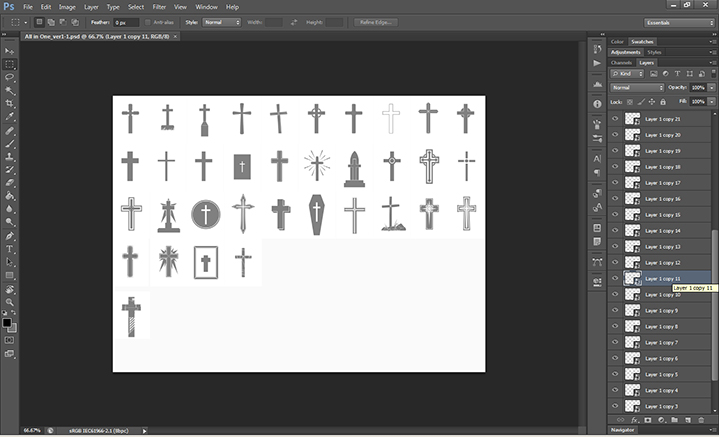
Task: Select the Type tool
Action: (10, 248)
